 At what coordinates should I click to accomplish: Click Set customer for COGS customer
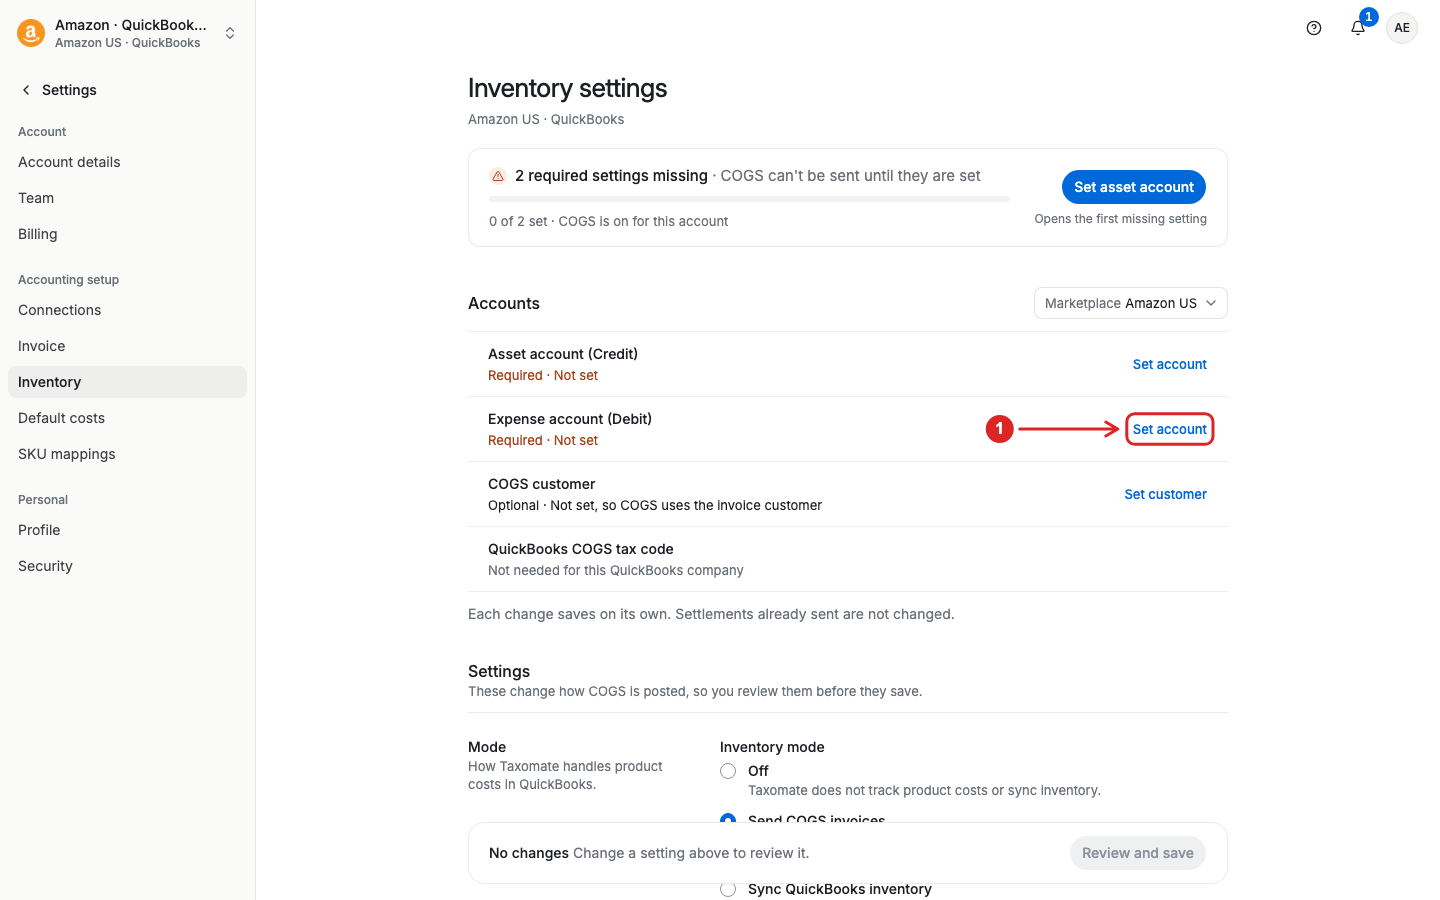pos(1165,494)
